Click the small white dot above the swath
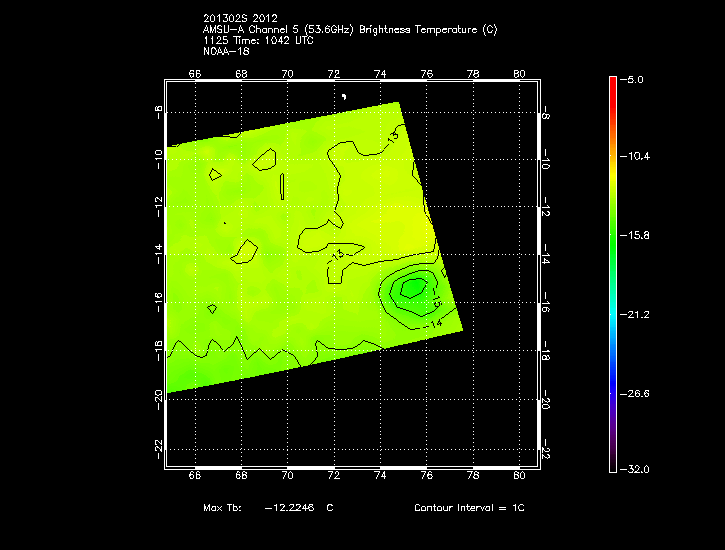725x550 pixels. 344,96
